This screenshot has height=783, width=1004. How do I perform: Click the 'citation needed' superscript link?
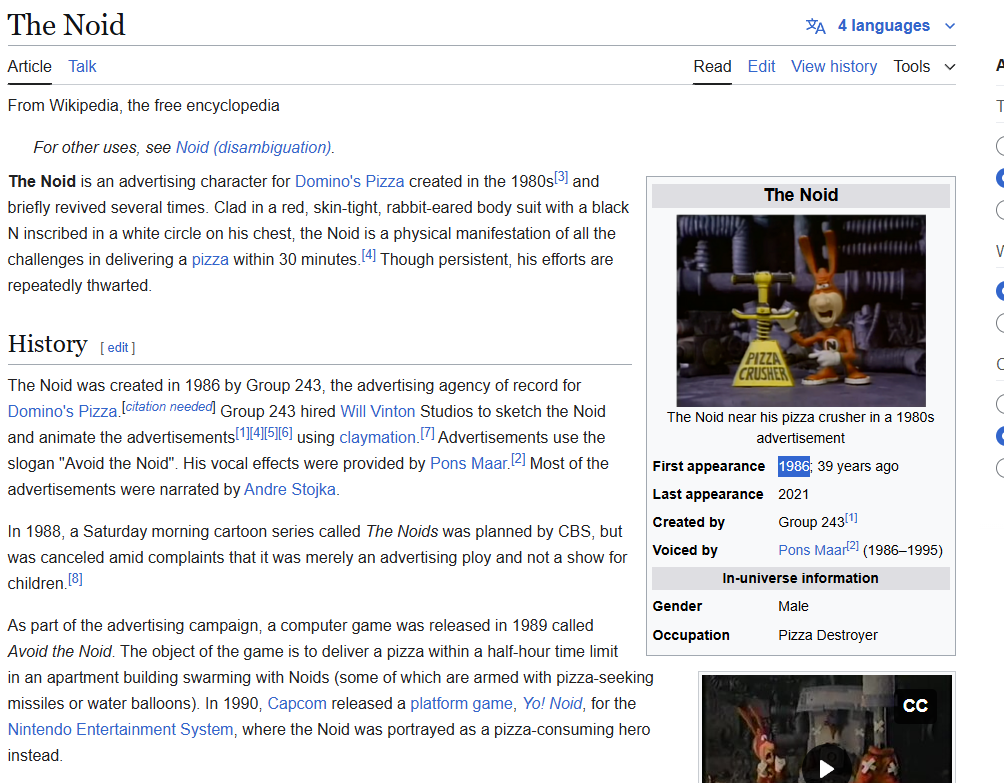pyautogui.click(x=168, y=407)
